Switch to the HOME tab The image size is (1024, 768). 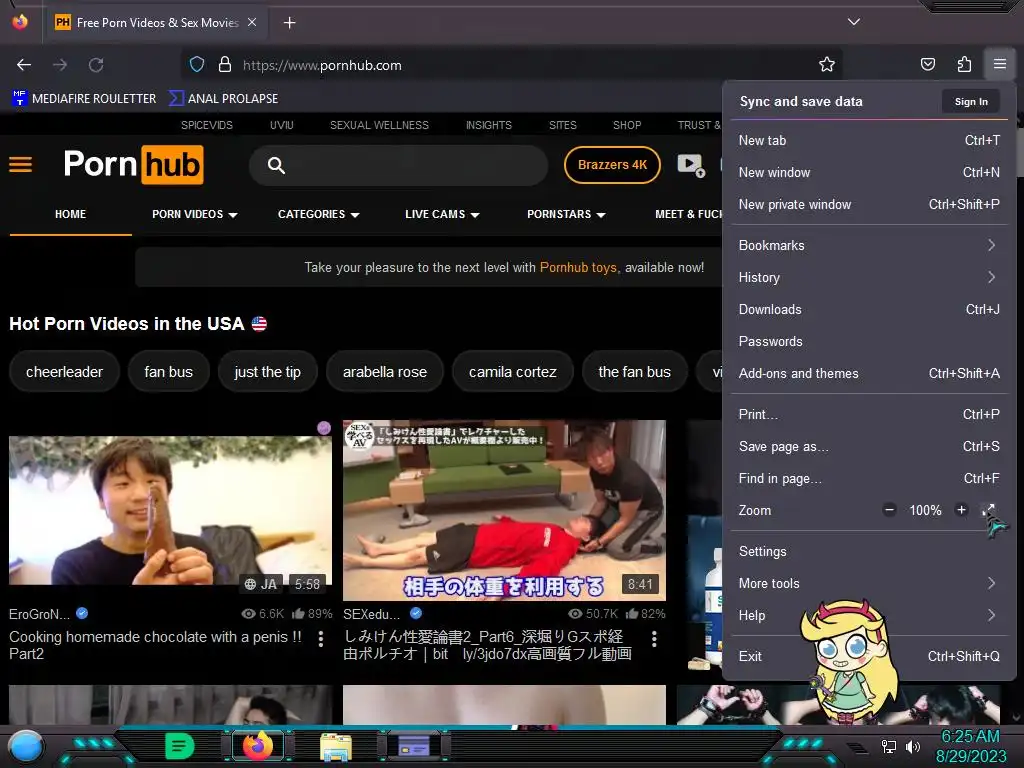pos(71,214)
